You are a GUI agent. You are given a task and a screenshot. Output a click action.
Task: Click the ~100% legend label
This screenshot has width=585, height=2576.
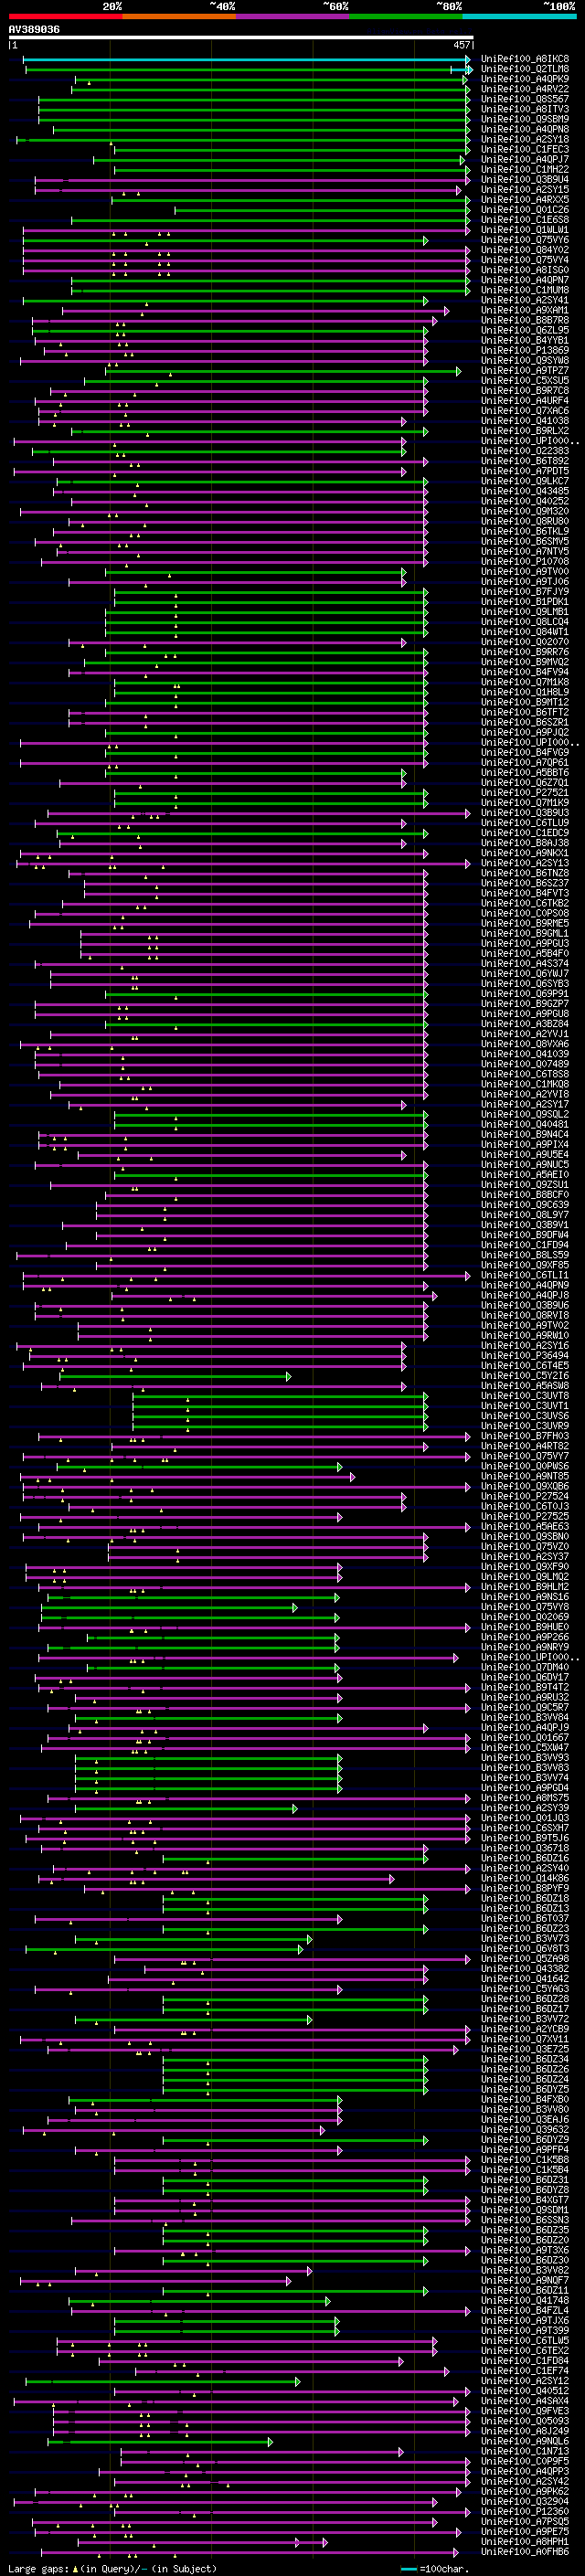pos(560,6)
